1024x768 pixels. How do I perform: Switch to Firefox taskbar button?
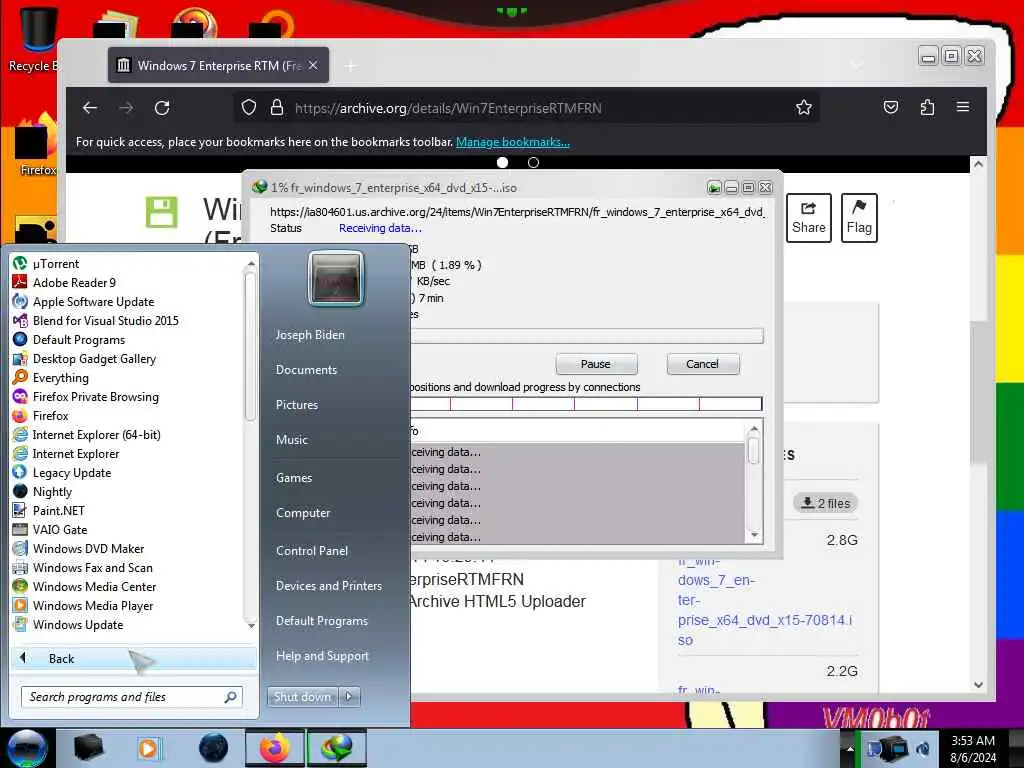(275, 748)
